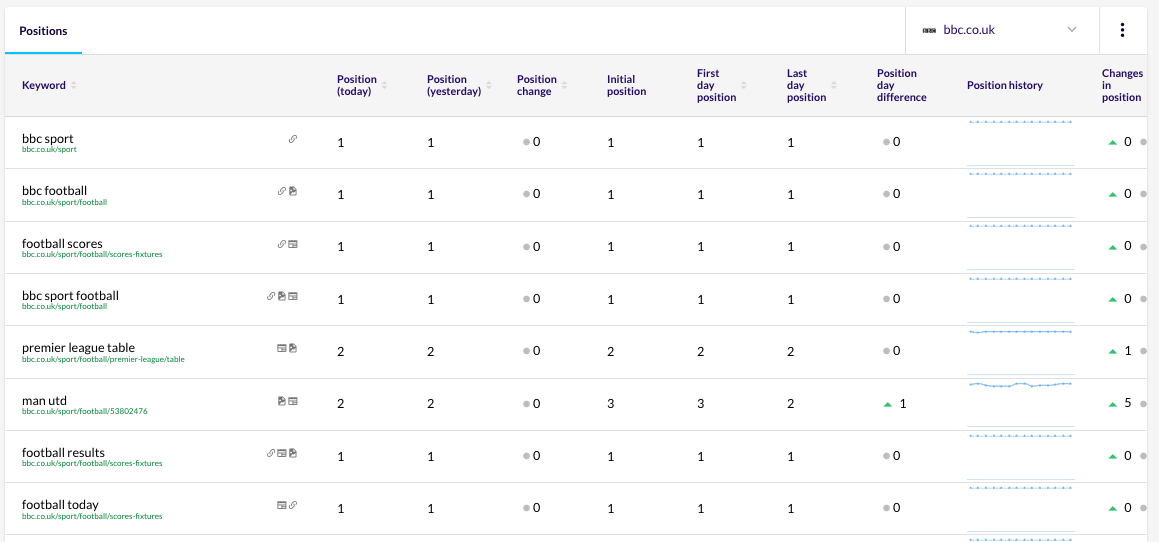
Task: Click the image icon in bbc sport football row
Action: [282, 296]
